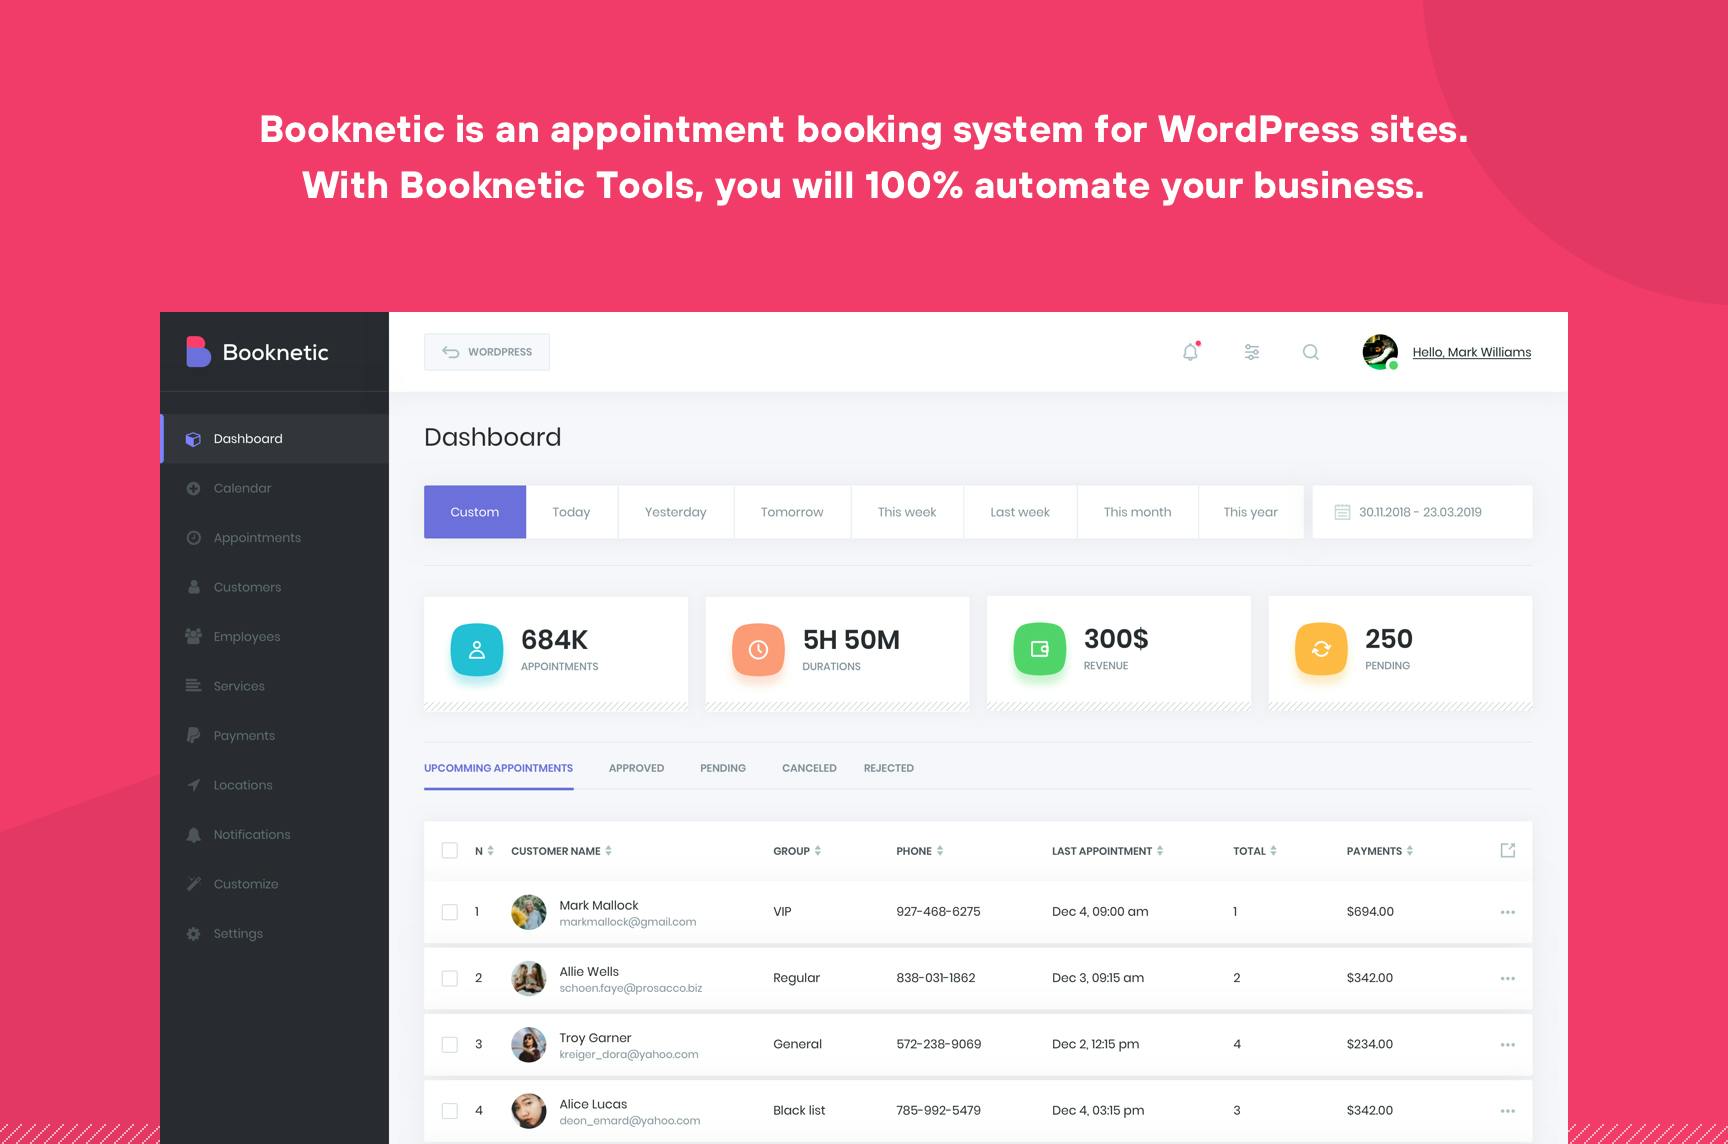Switch to Upcomming Appointments tab
1728x1144 pixels.
pyautogui.click(x=498, y=768)
